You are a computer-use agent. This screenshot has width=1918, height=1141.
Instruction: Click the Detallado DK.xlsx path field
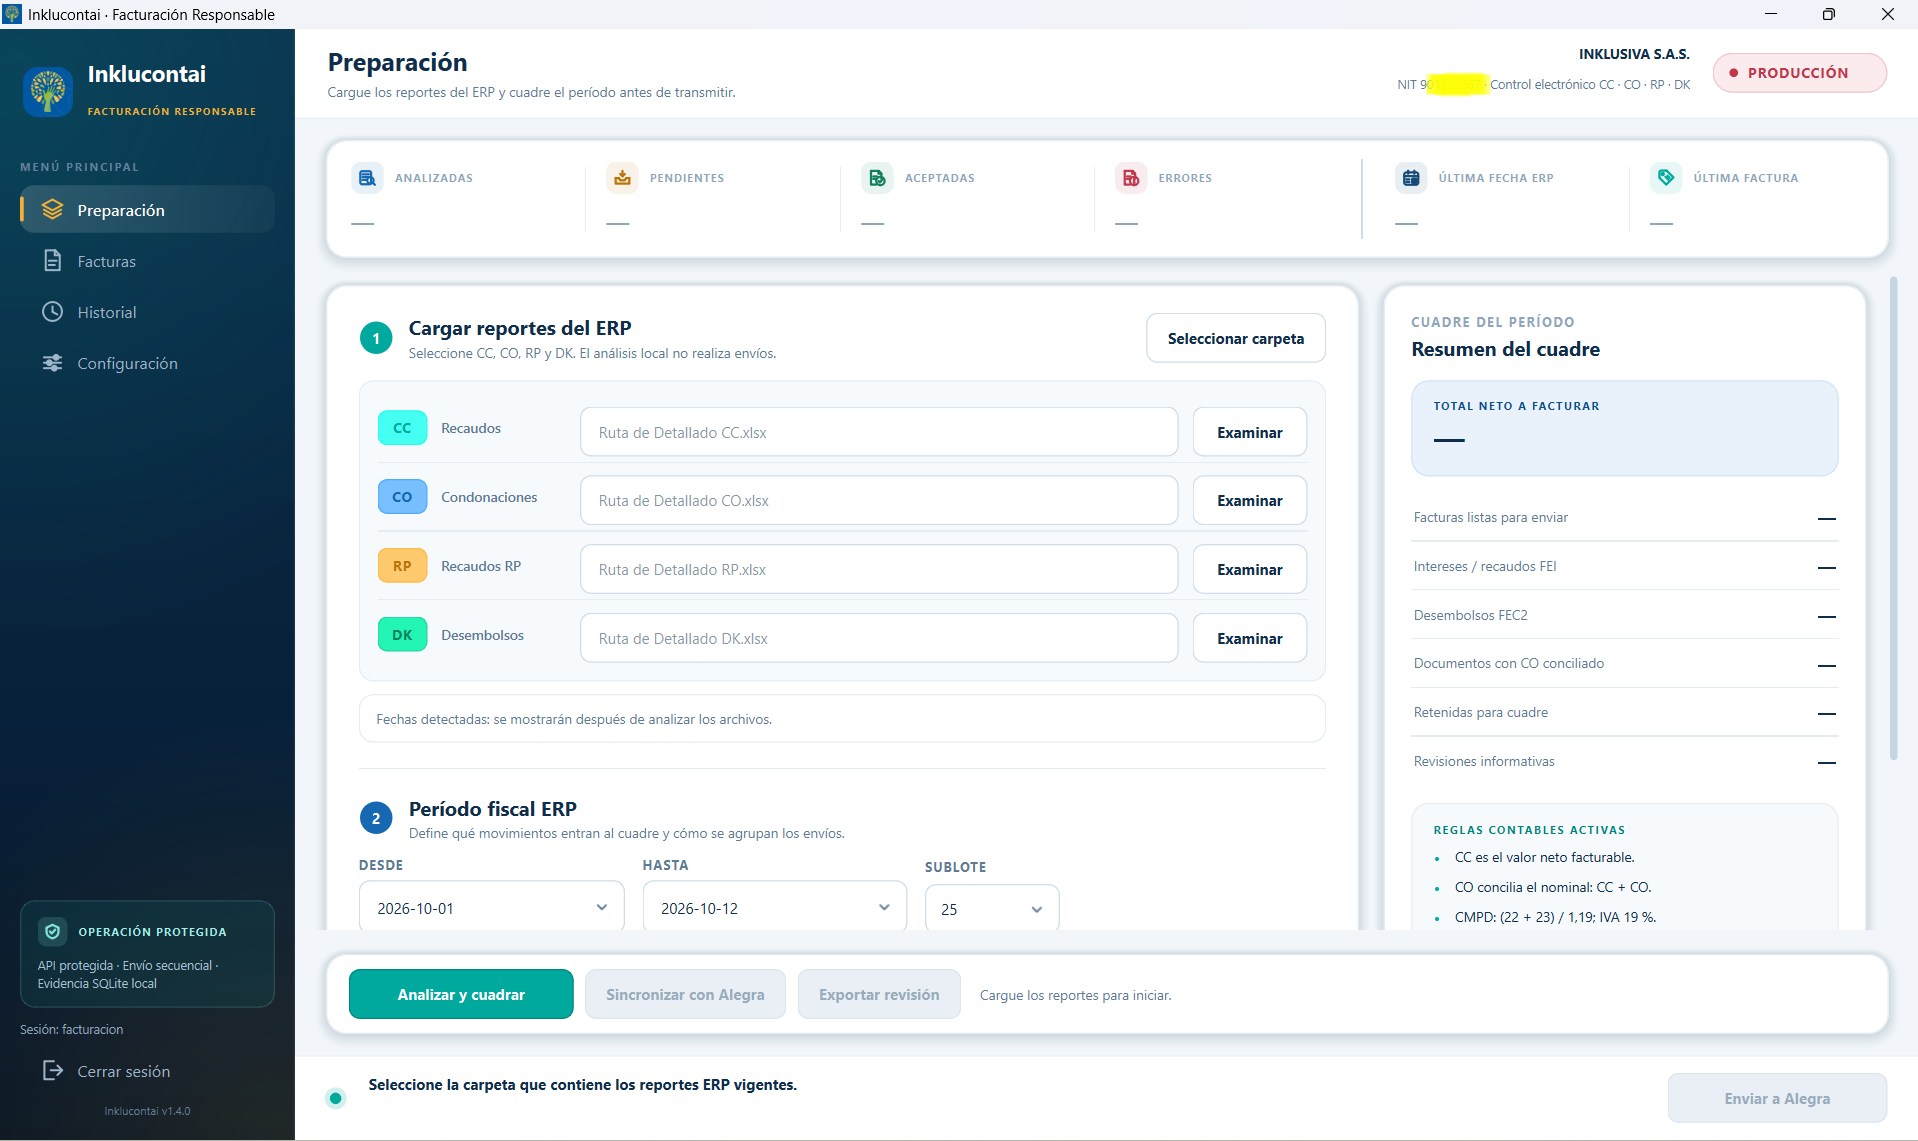point(879,638)
